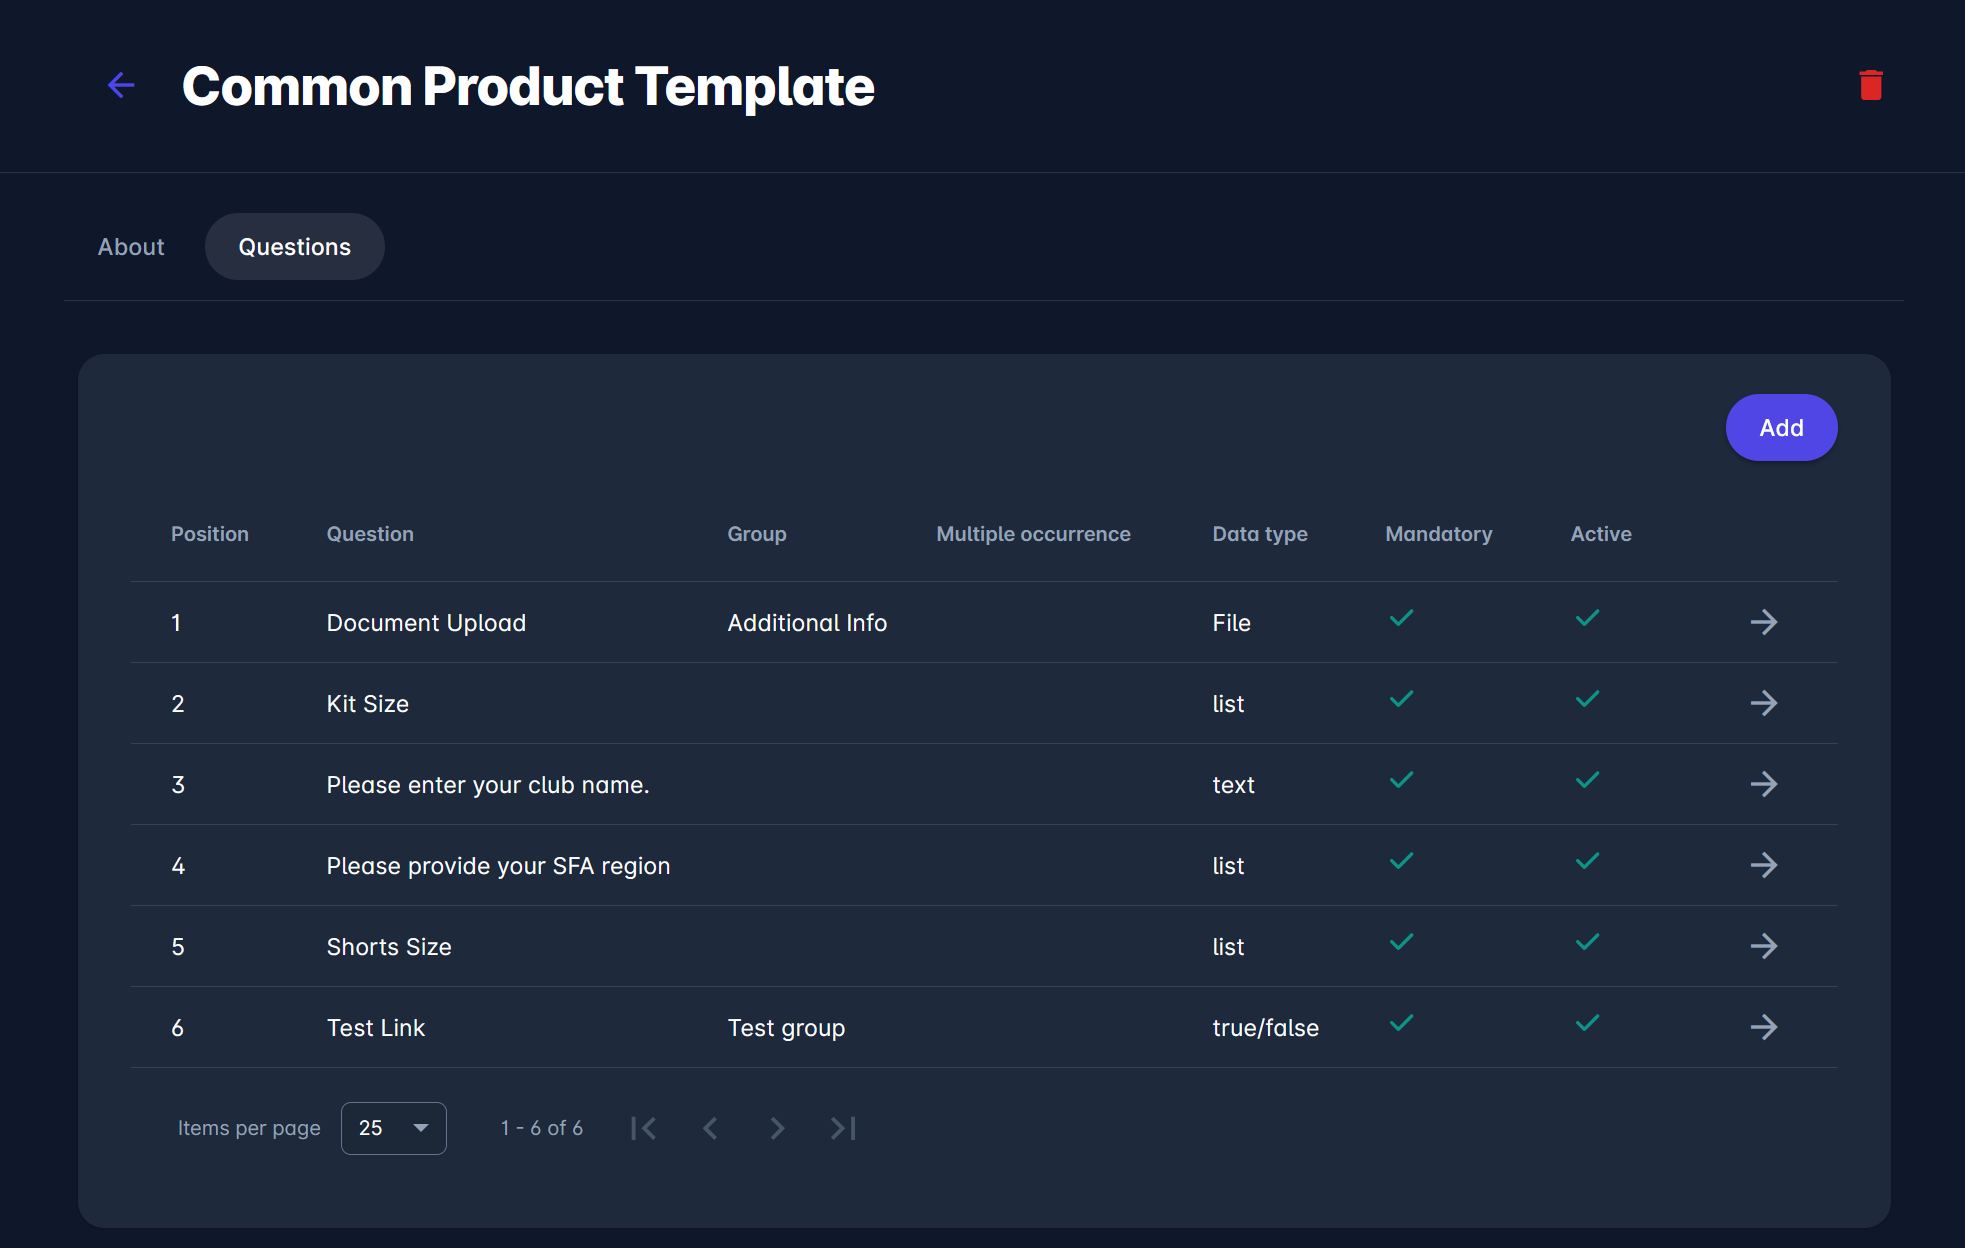Click the back arrow beside the title
The height and width of the screenshot is (1248, 1965).
coord(121,86)
